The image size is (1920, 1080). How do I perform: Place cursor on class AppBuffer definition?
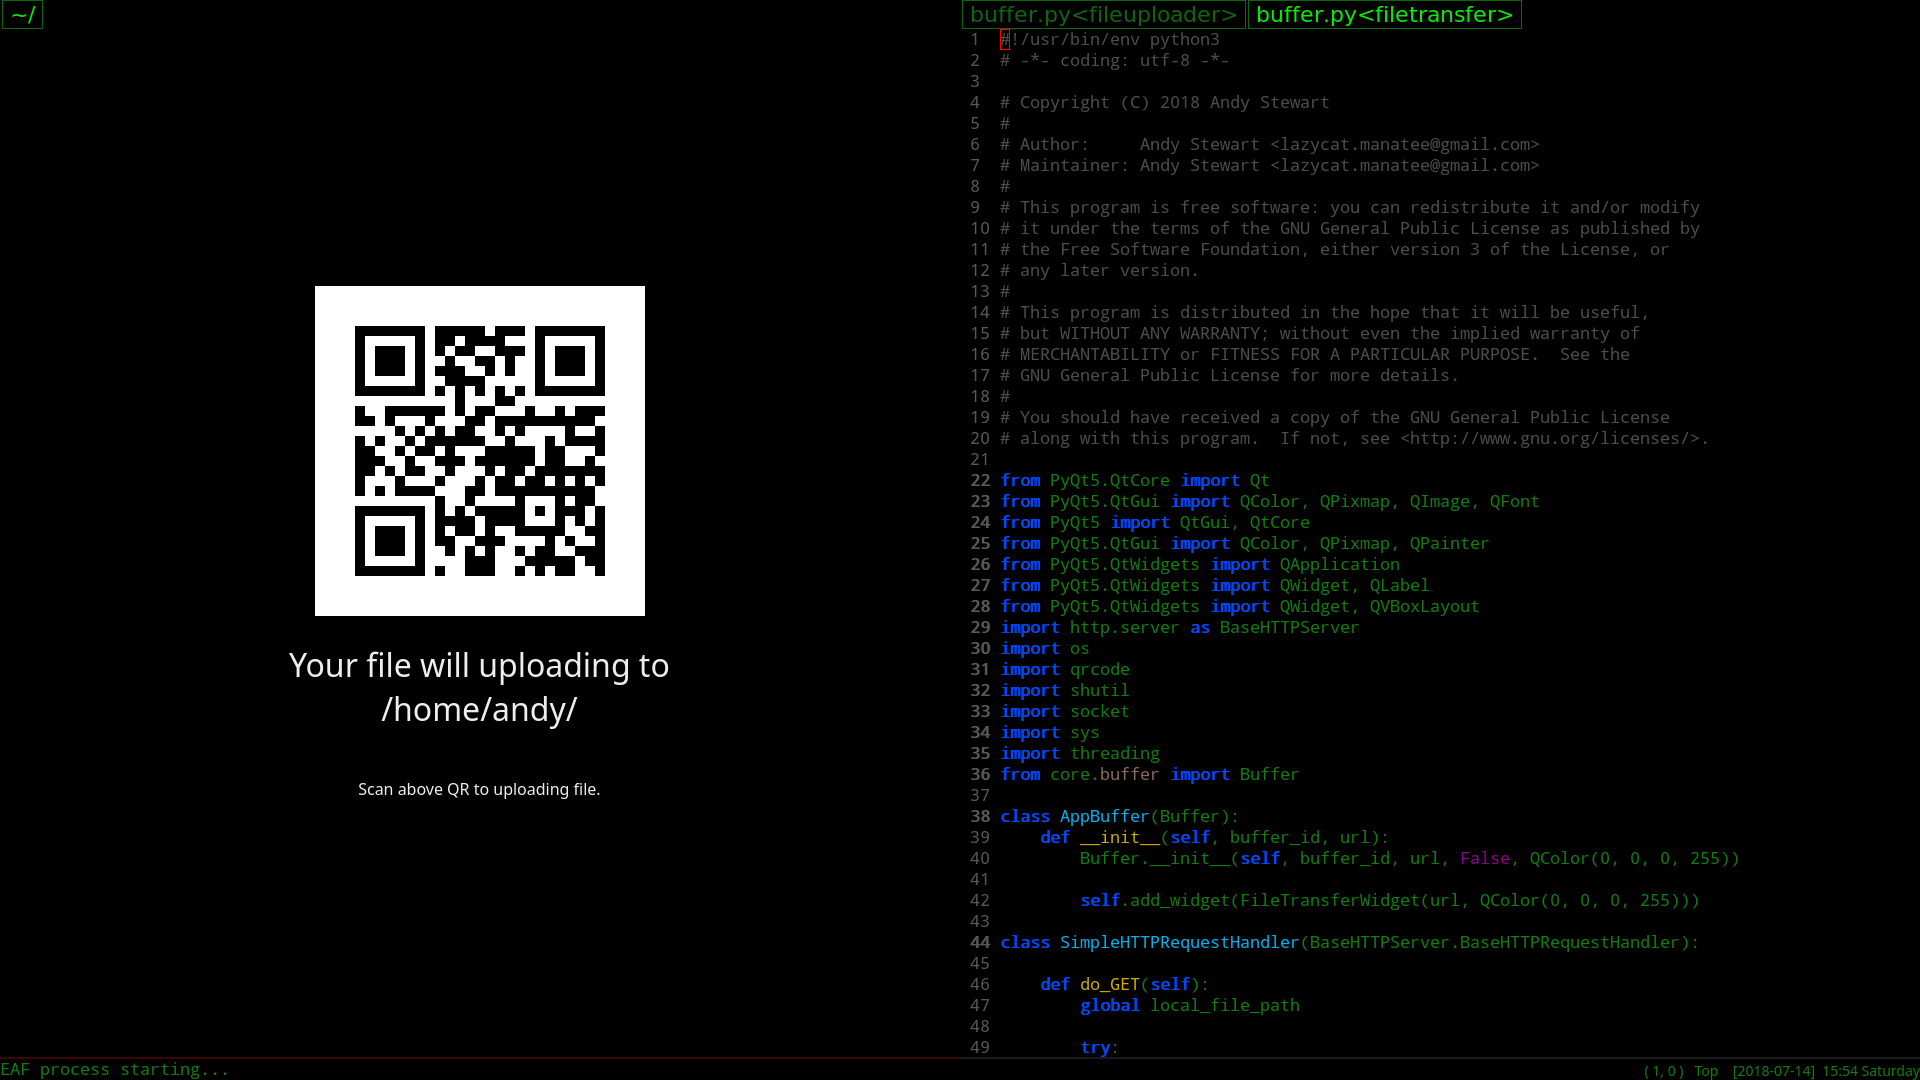[1103, 817]
